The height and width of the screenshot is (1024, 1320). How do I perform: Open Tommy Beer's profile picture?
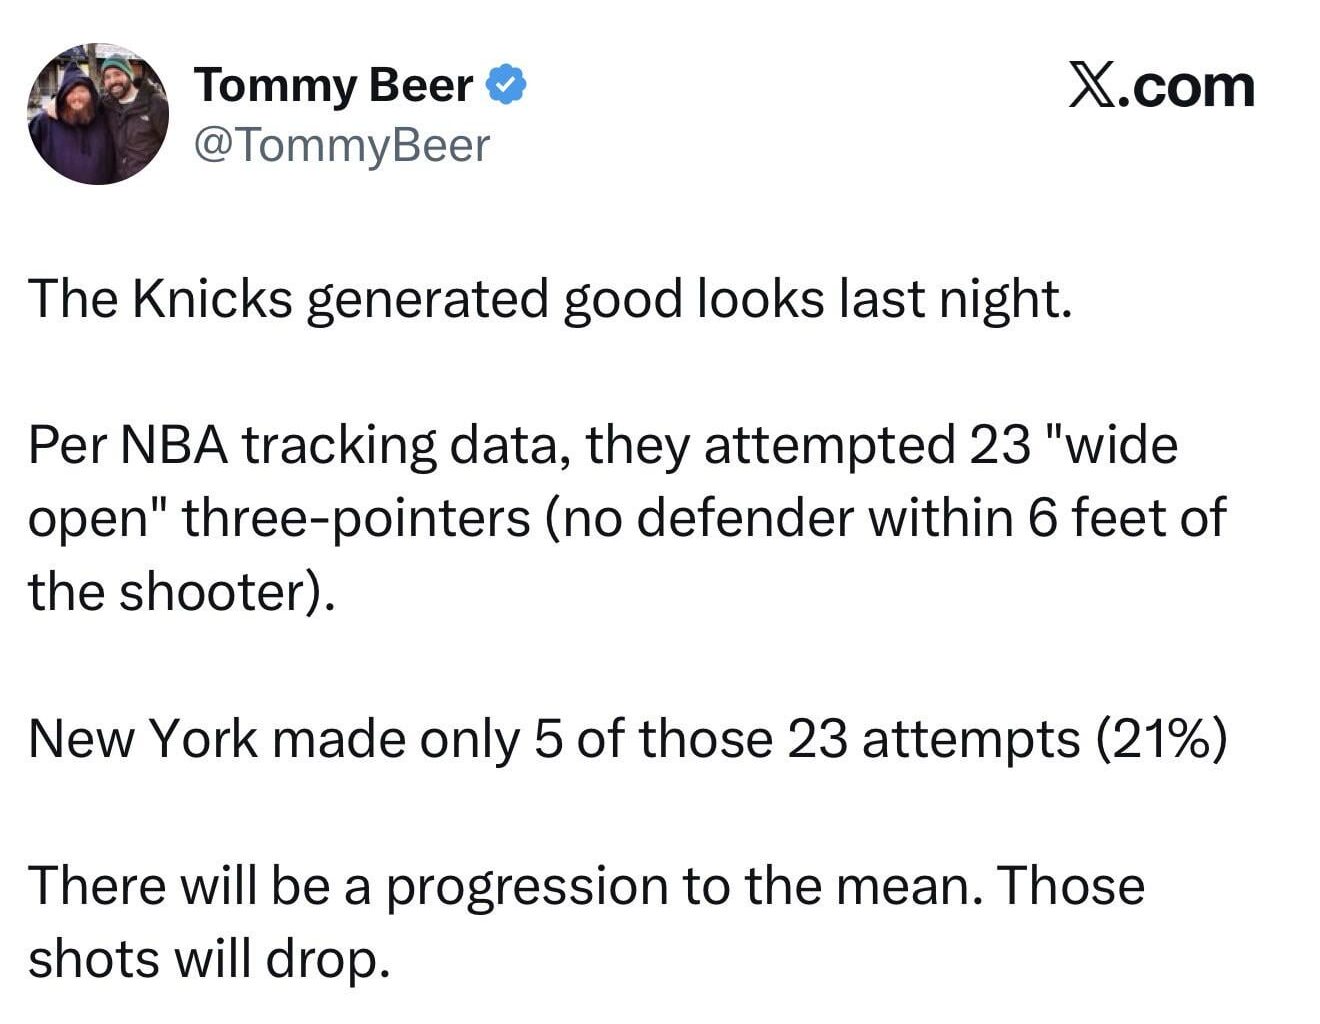tap(98, 114)
